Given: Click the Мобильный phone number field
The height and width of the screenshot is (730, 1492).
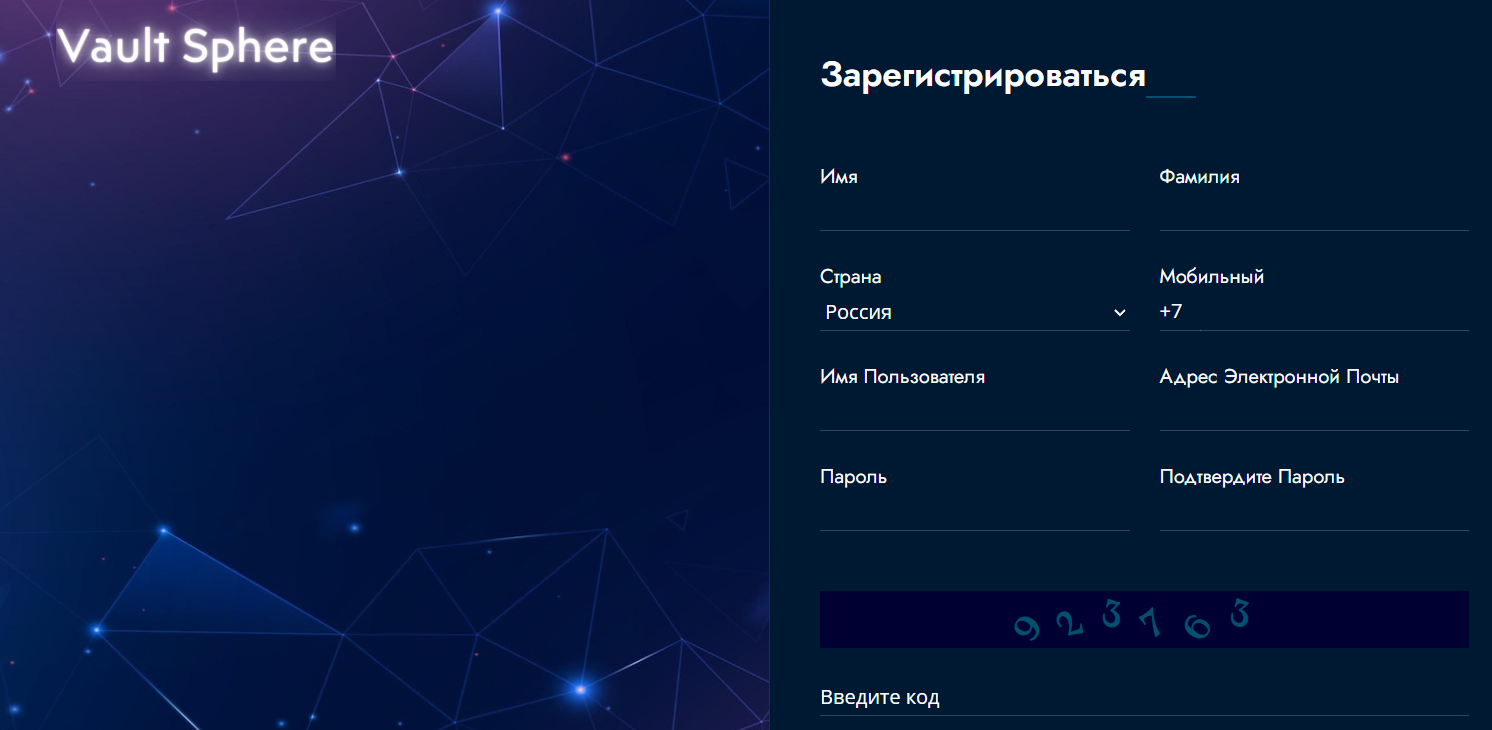Looking at the screenshot, I should pyautogui.click(x=1314, y=312).
